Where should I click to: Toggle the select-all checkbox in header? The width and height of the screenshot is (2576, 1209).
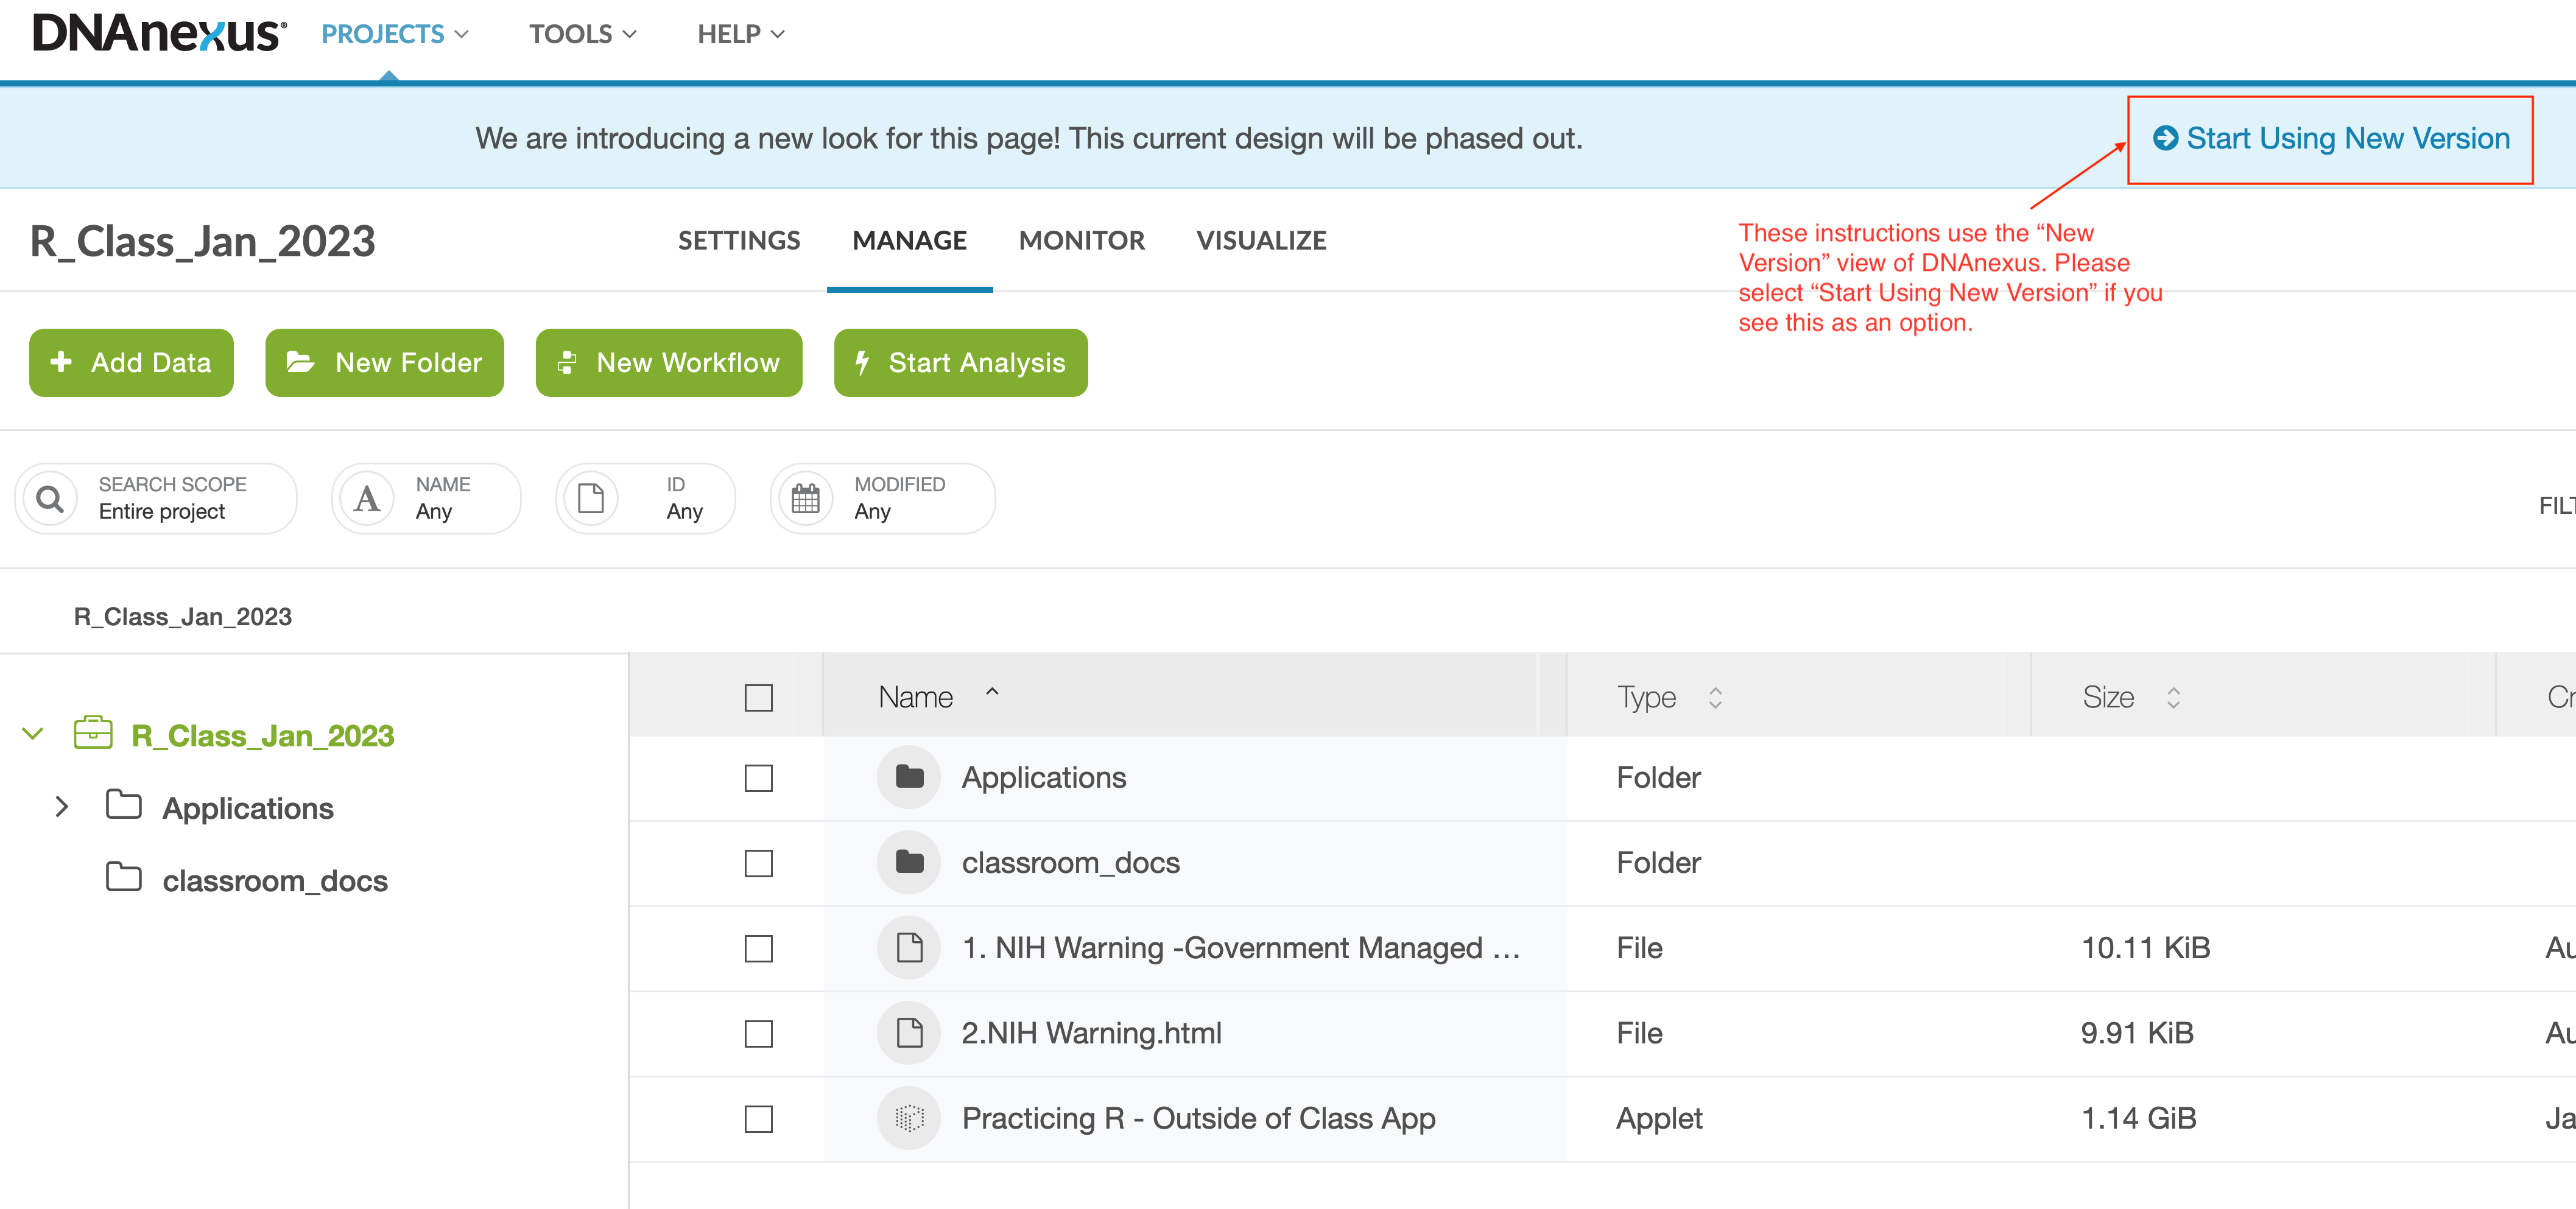(758, 697)
